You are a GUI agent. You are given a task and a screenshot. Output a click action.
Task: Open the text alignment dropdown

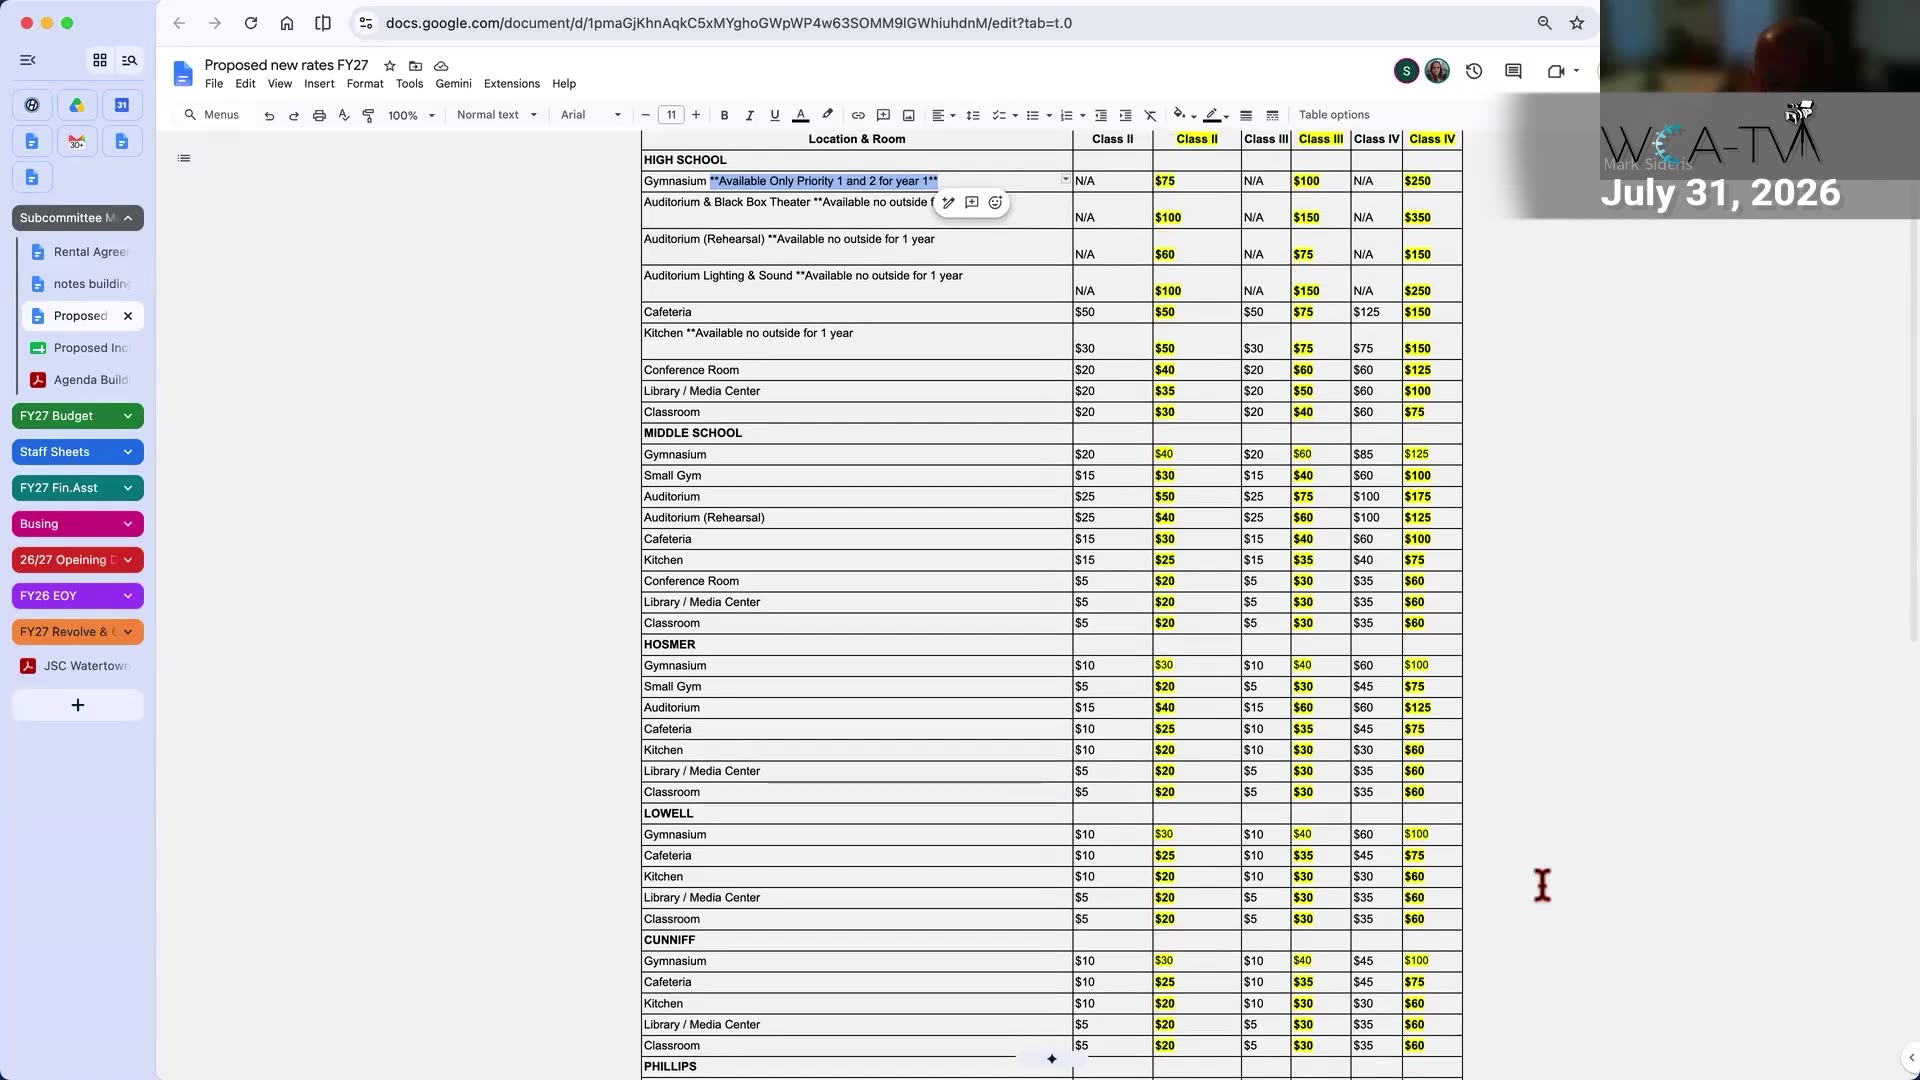943,115
